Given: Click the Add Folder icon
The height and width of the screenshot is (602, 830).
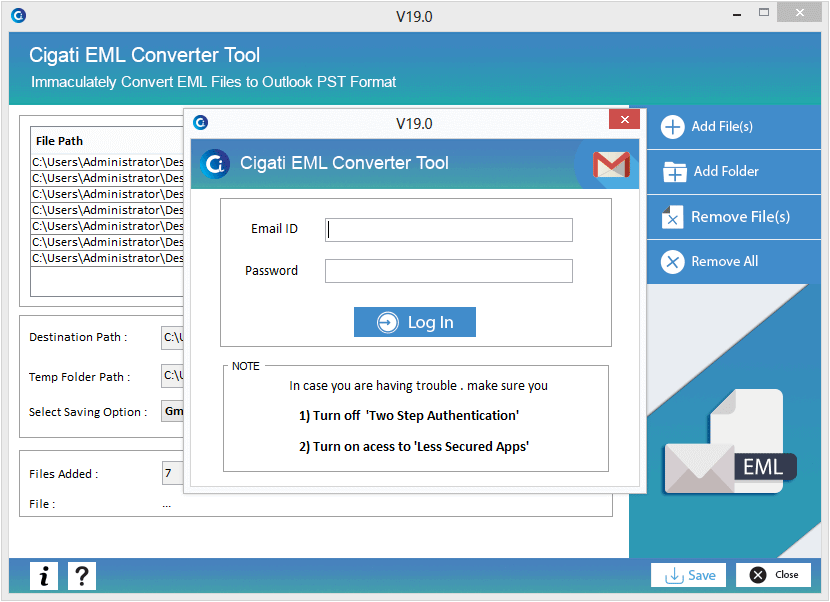Looking at the screenshot, I should point(674,172).
